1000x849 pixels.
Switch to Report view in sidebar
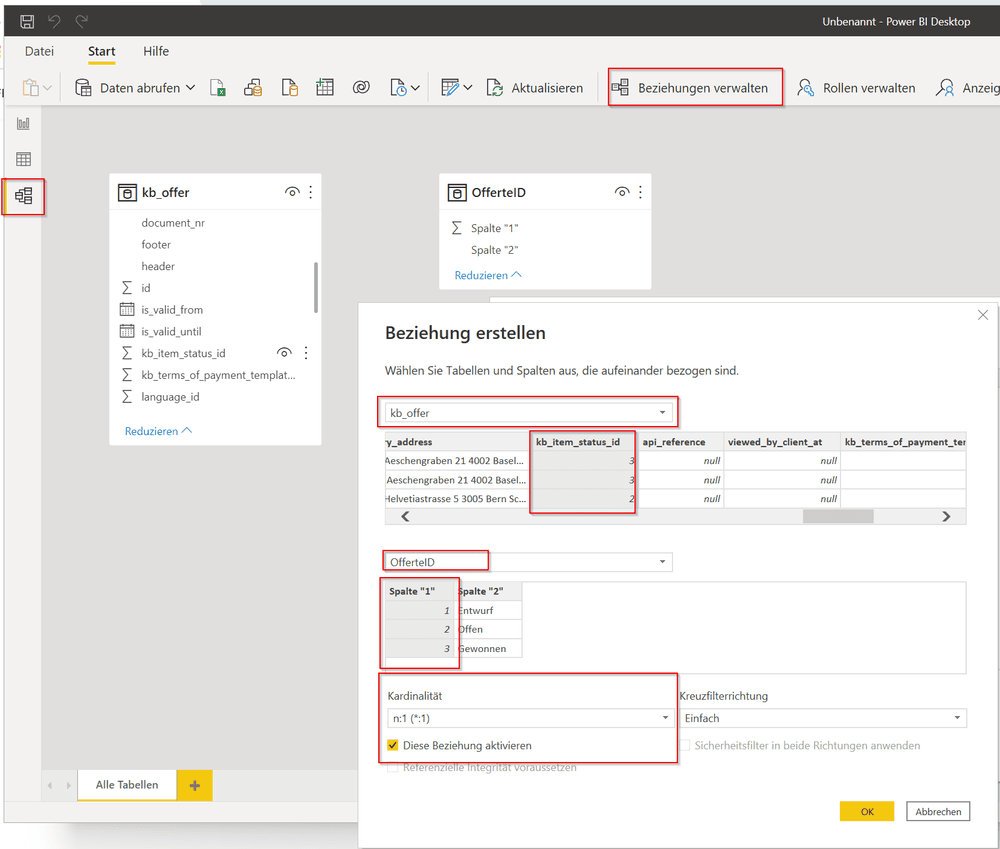coord(24,123)
